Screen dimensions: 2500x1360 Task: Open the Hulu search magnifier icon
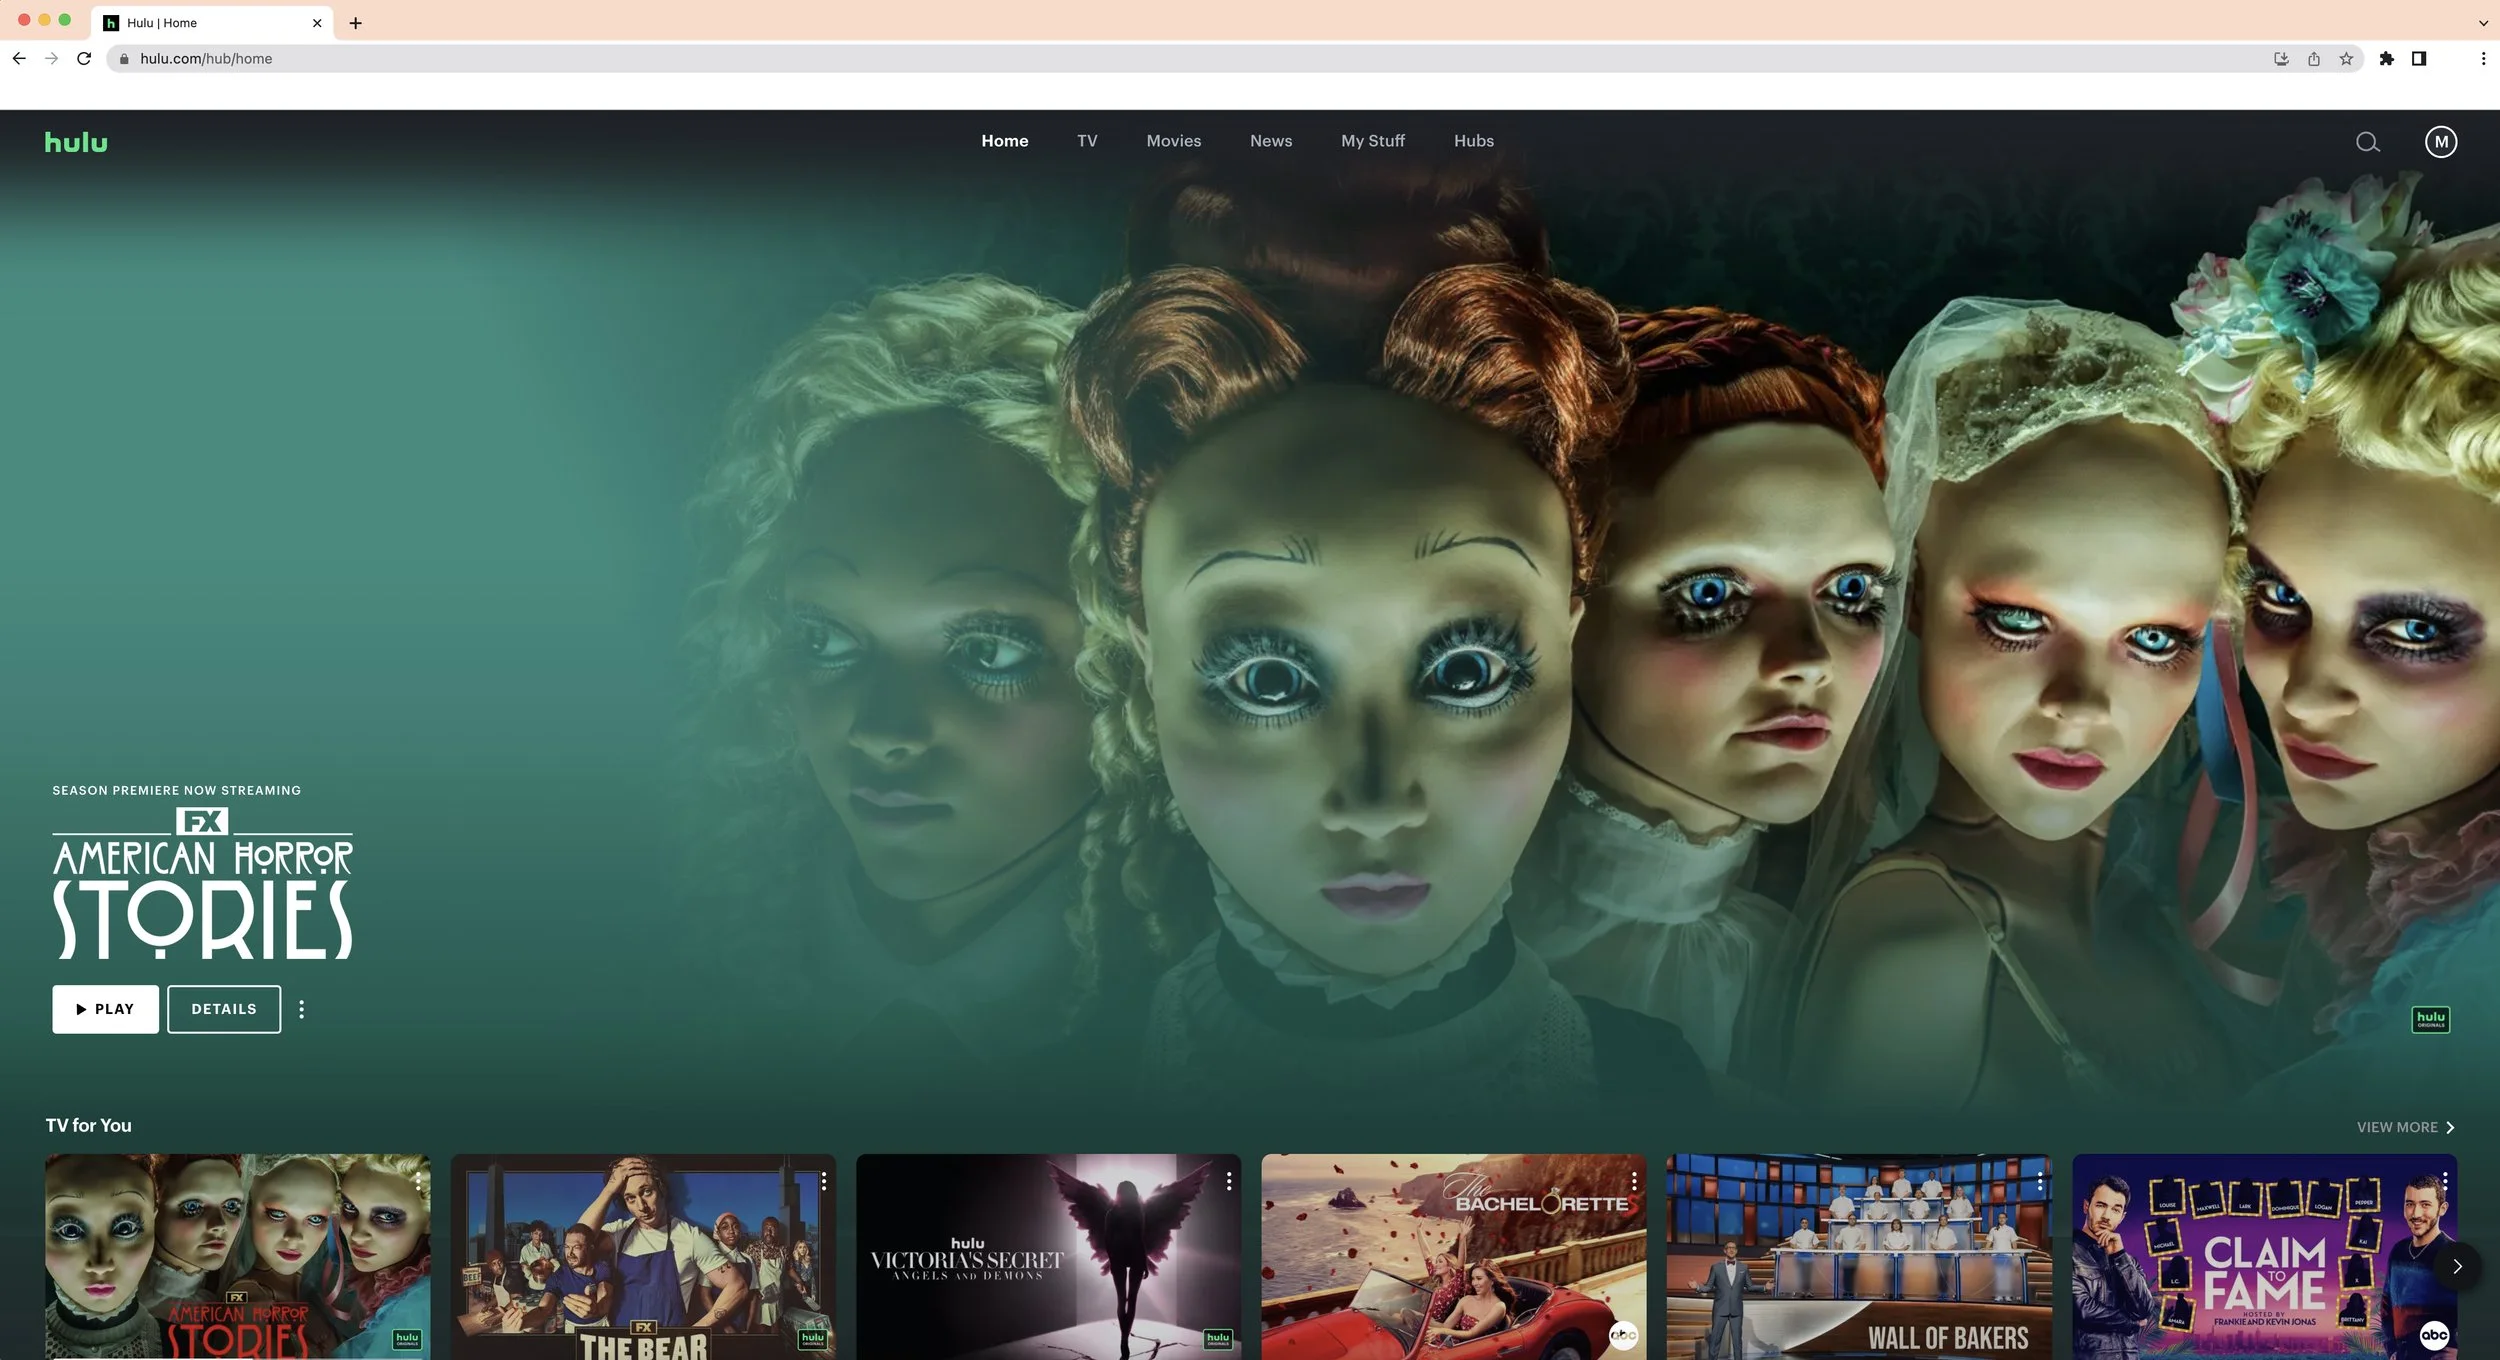tap(2367, 142)
